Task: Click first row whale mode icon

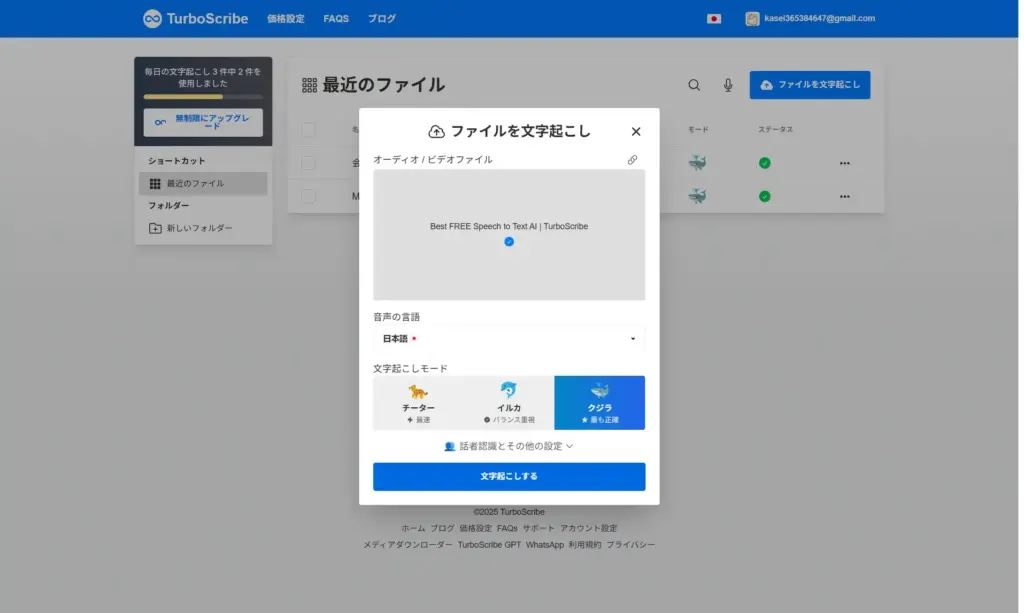Action: pos(697,163)
